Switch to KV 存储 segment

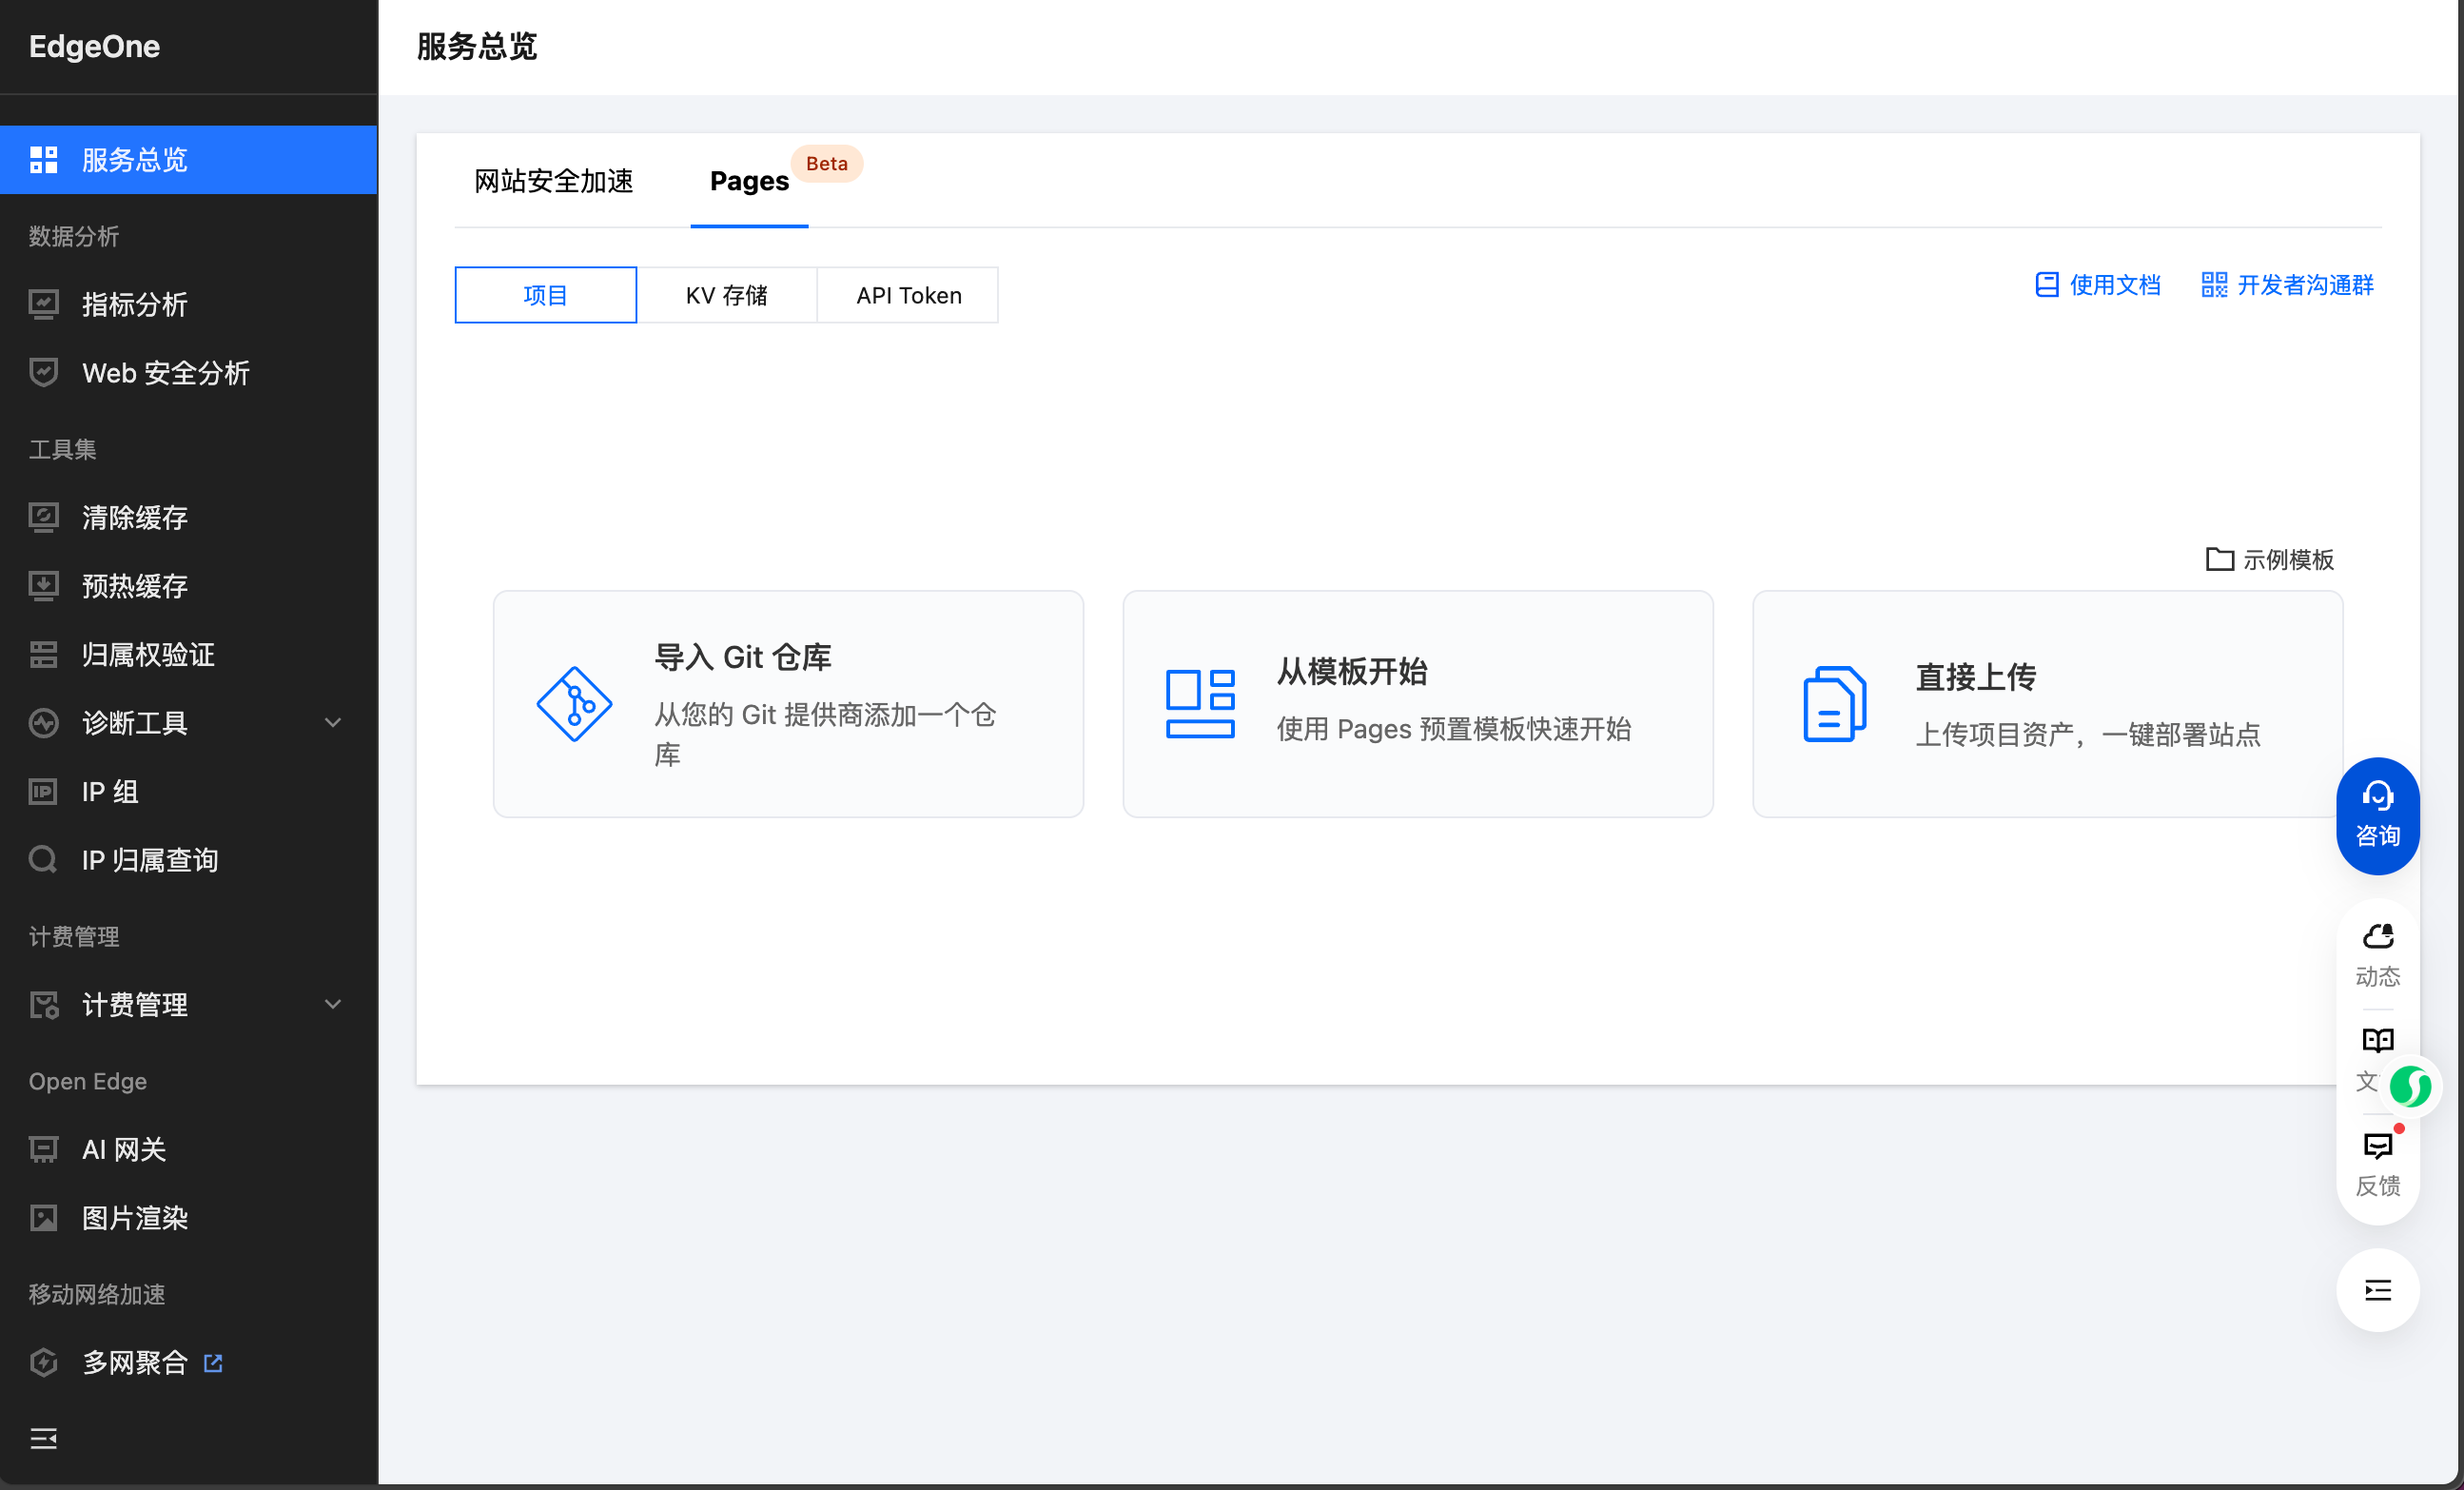pyautogui.click(x=726, y=295)
